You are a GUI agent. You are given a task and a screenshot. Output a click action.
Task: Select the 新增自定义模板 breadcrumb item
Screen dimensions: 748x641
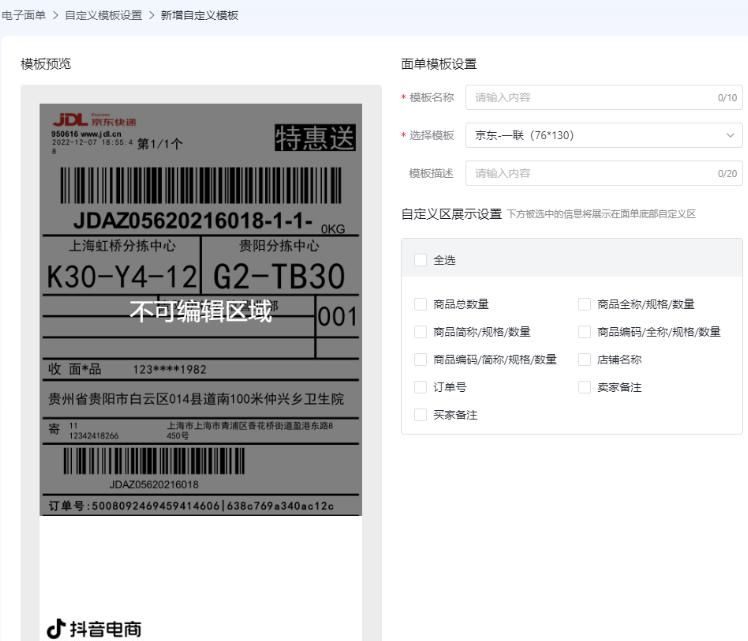(199, 15)
